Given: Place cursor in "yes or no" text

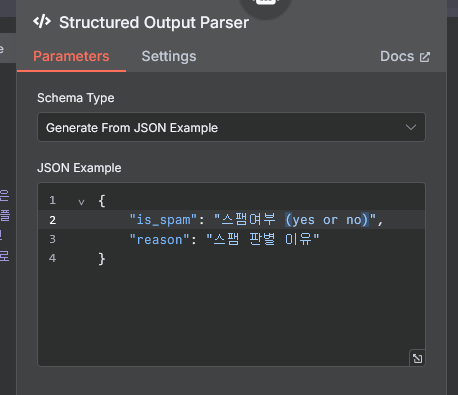Looking at the screenshot, I should (327, 220).
